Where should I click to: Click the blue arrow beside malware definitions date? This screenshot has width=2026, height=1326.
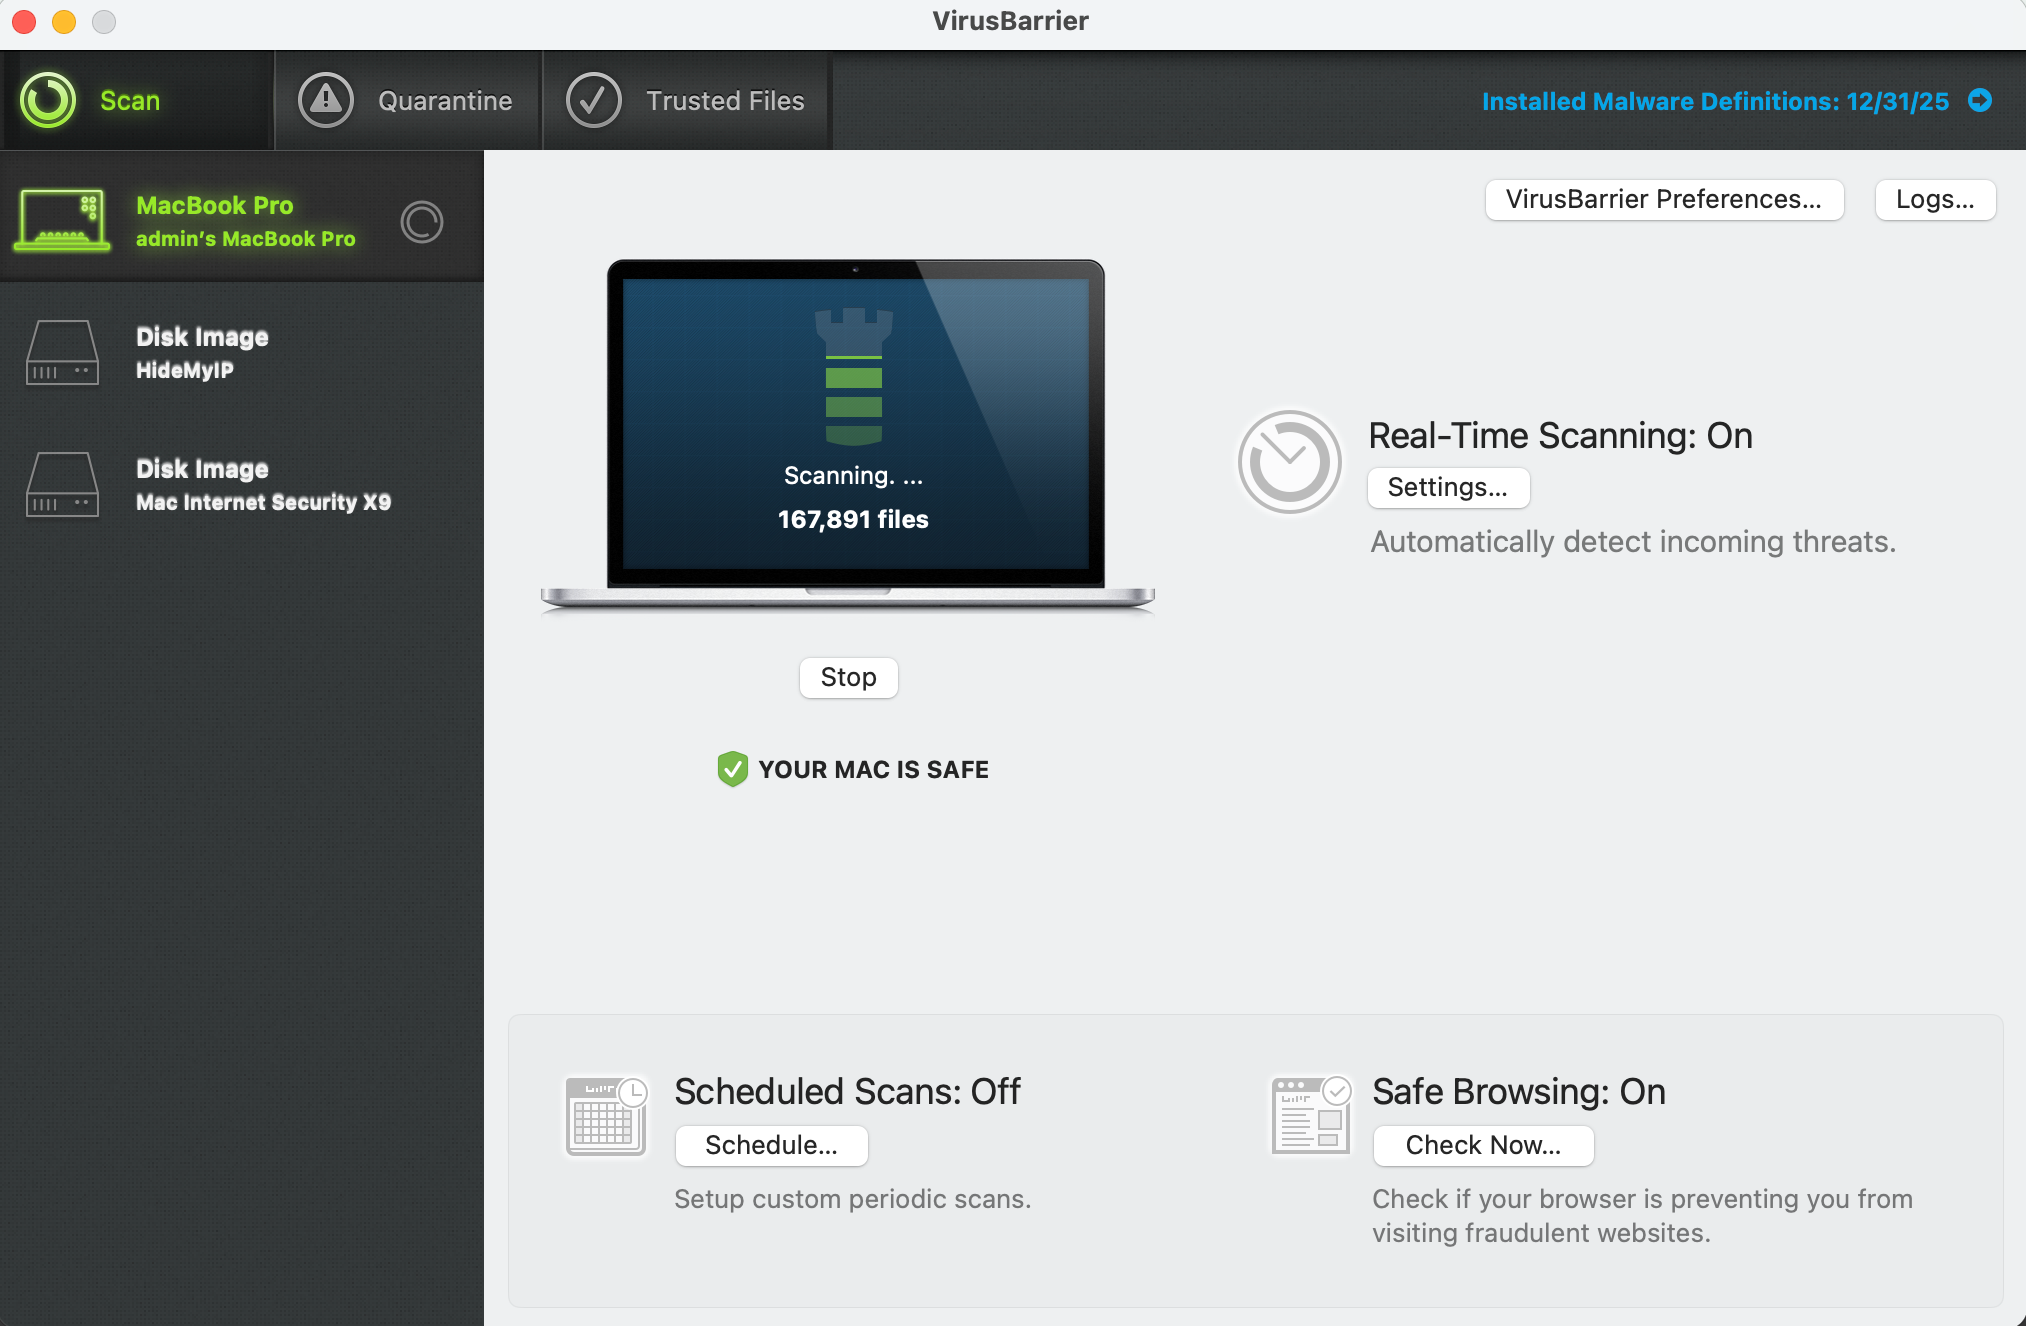[1979, 100]
